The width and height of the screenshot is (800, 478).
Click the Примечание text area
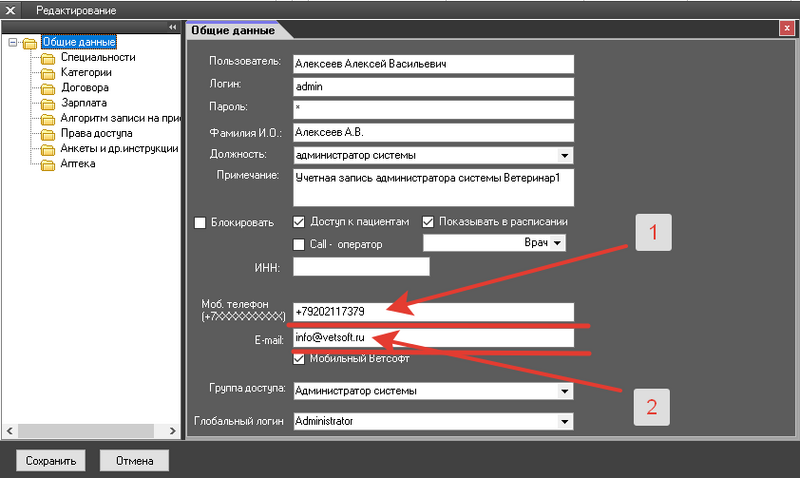pos(434,188)
